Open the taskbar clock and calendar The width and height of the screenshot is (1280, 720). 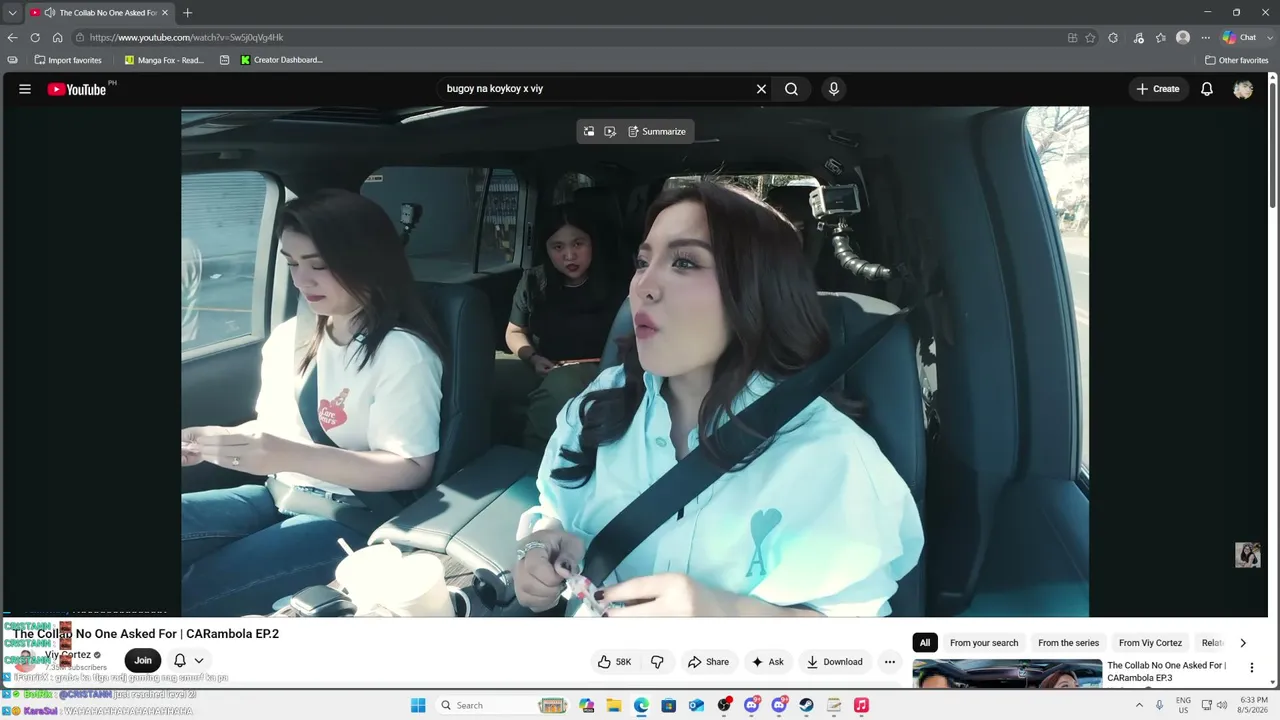pos(1254,705)
